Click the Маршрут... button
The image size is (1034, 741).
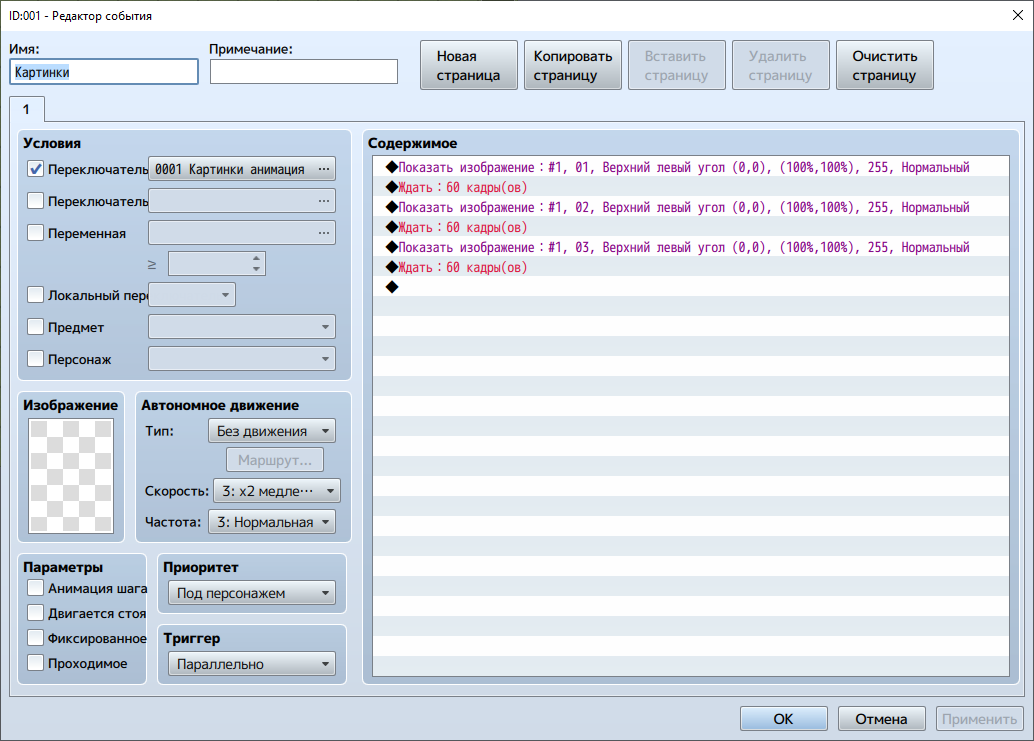[x=275, y=460]
